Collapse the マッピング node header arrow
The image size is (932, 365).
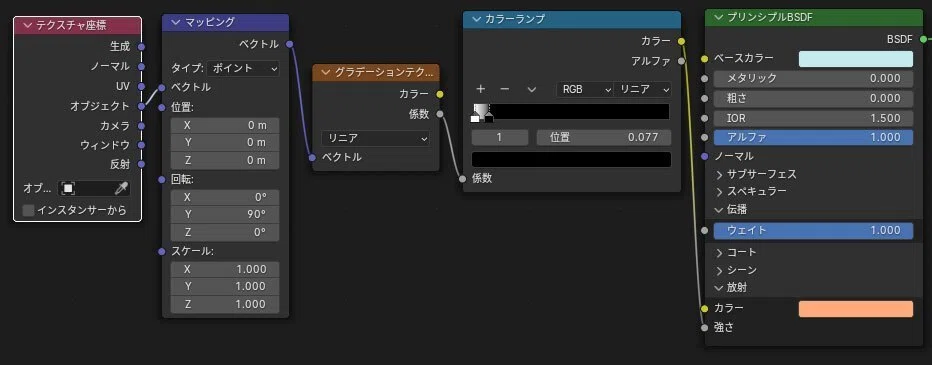pos(175,23)
